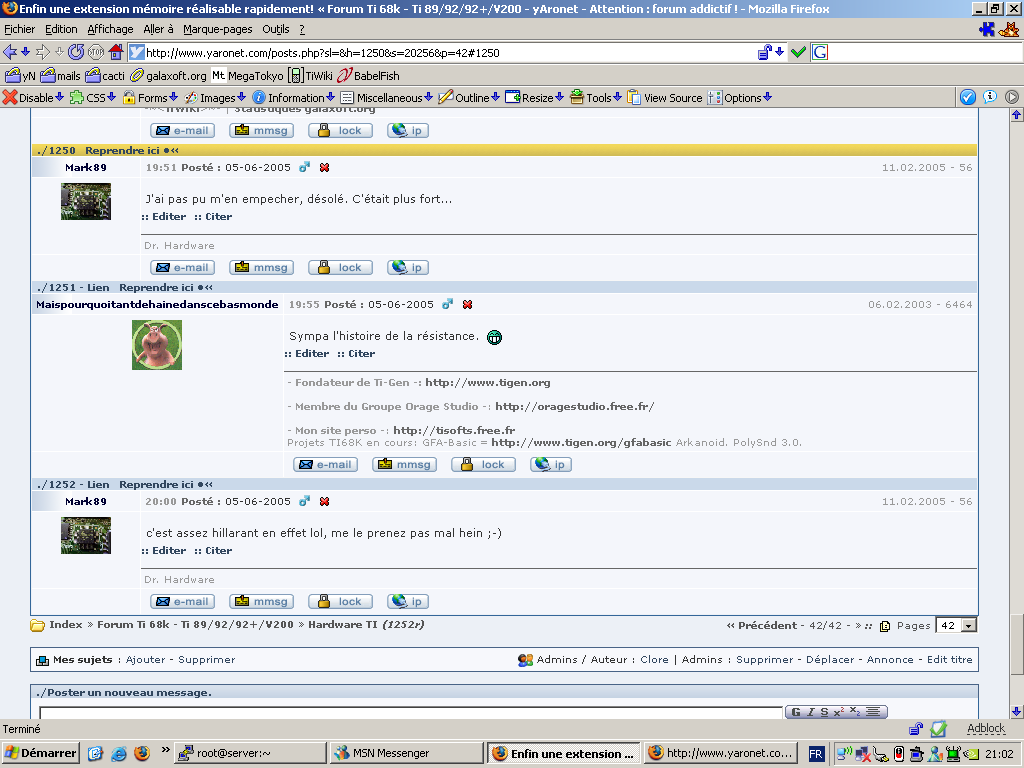Open the Affichage menu
This screenshot has width=1024, height=768.
pos(110,29)
